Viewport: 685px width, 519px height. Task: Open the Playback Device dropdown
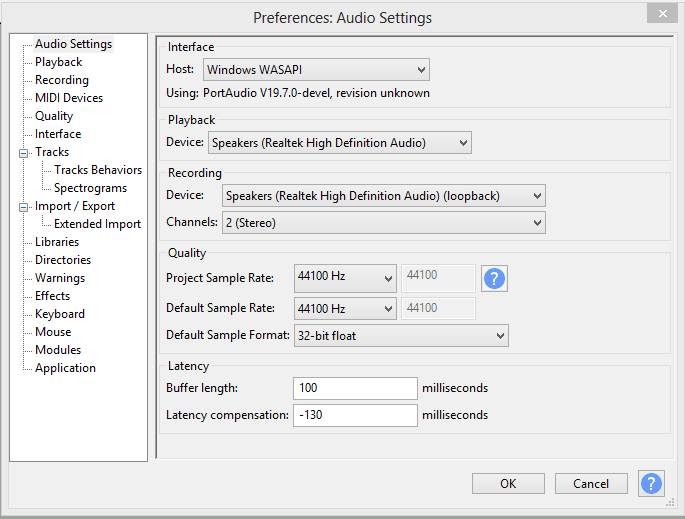click(340, 143)
